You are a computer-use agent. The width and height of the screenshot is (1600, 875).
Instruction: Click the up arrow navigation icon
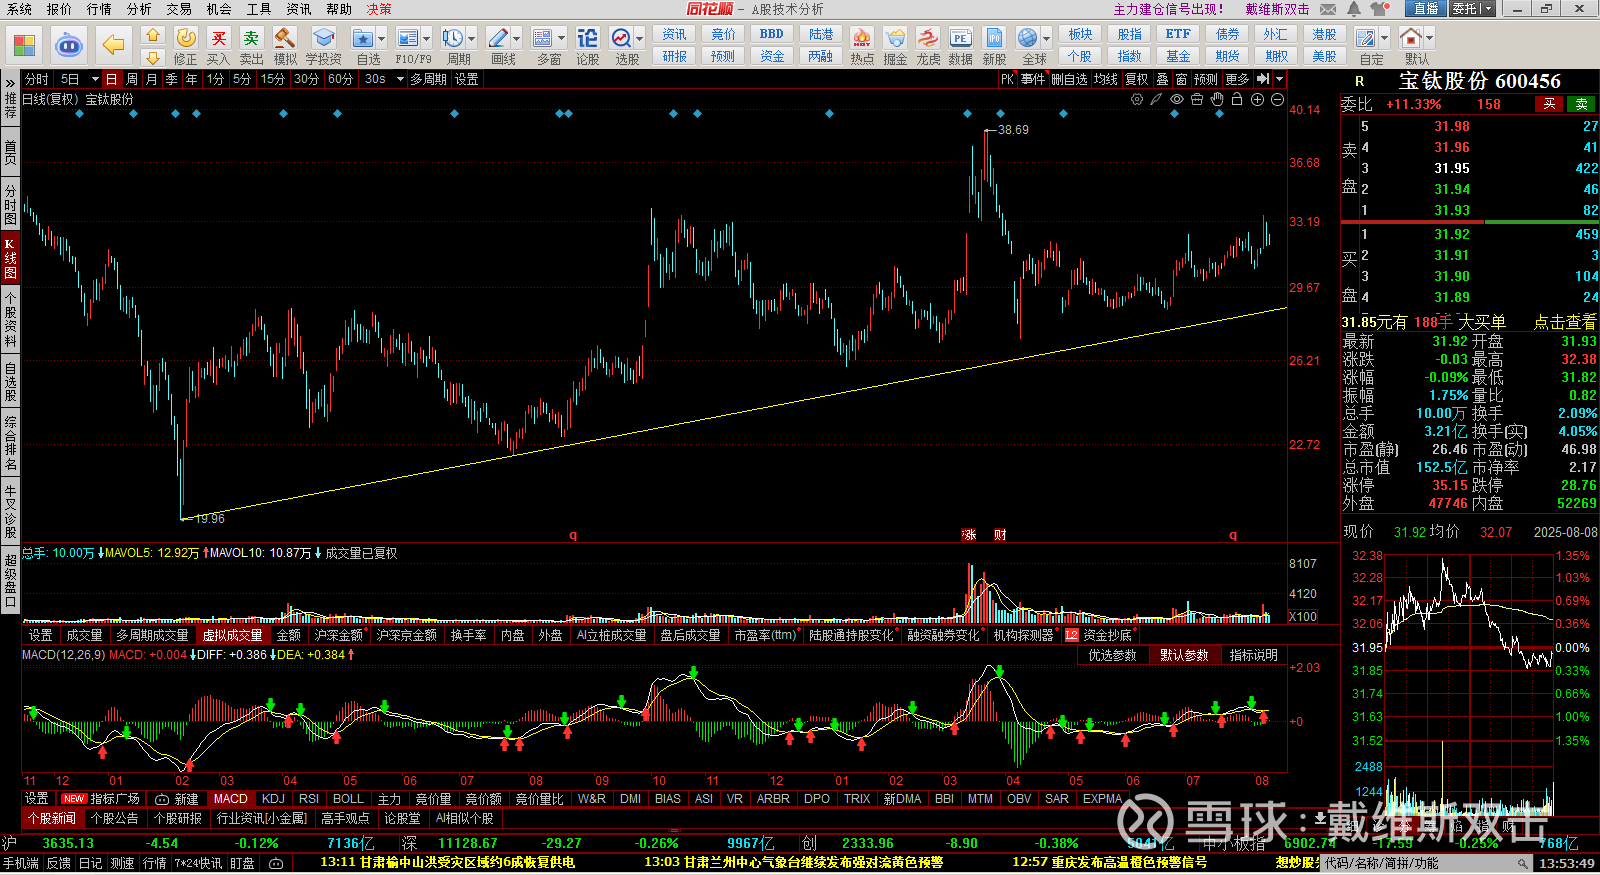153,35
